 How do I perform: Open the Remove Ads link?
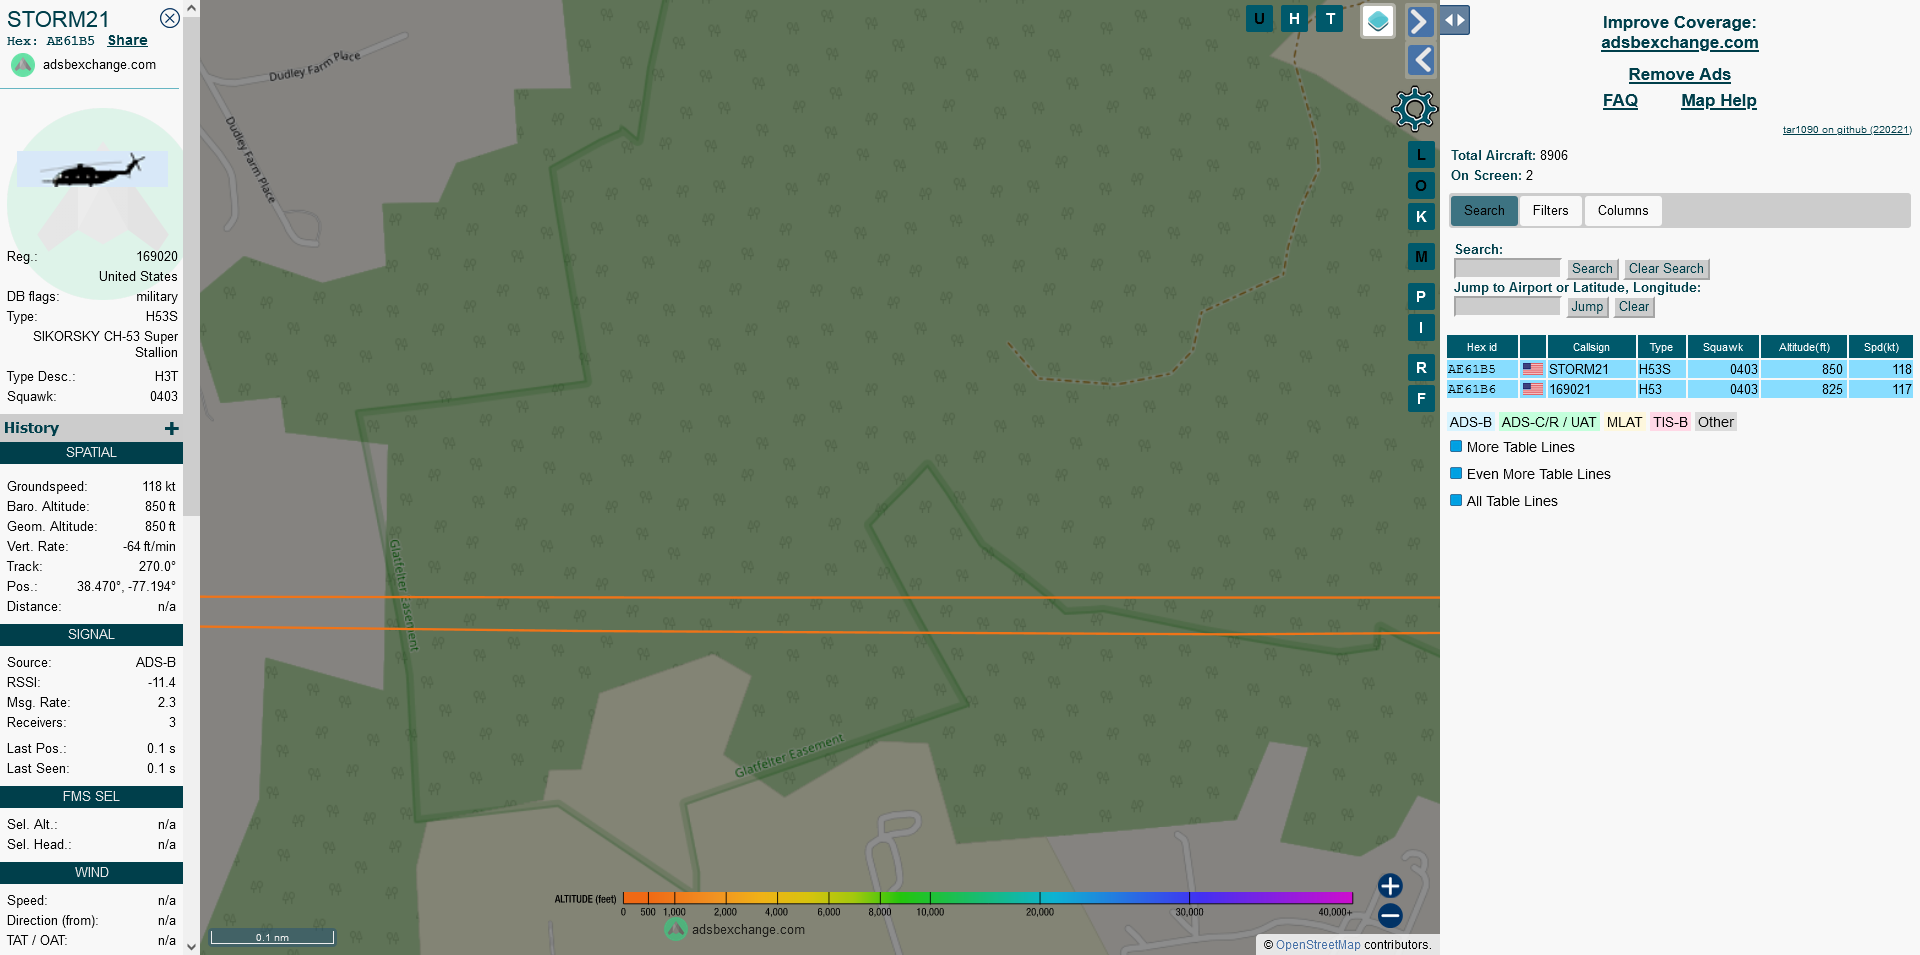point(1679,75)
